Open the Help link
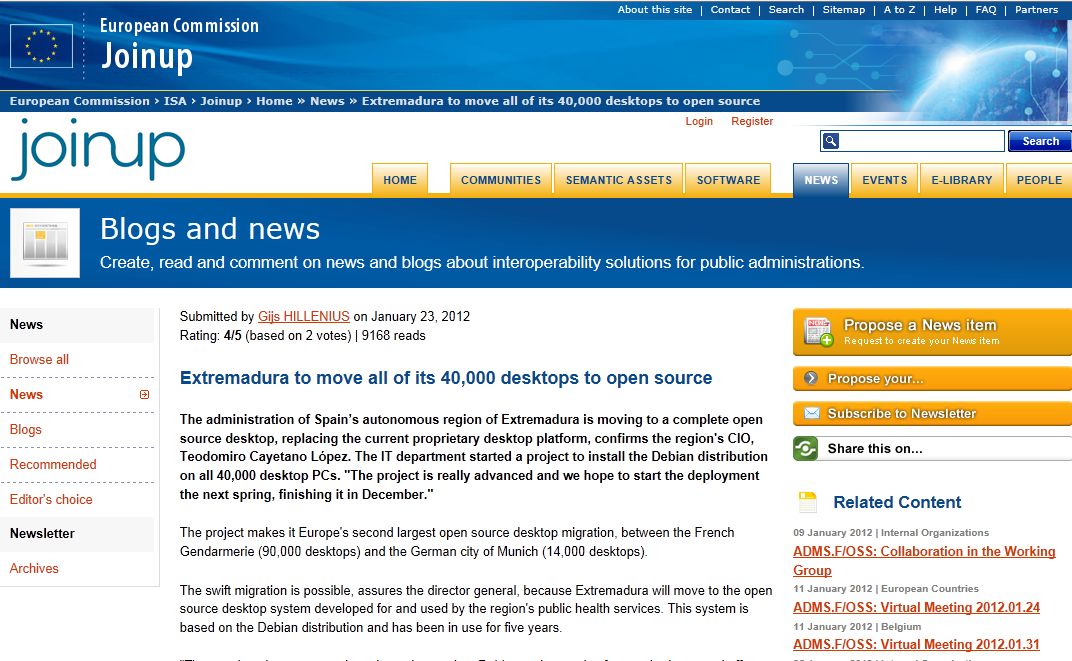Viewport: 1072px width, 661px height. coord(946,10)
